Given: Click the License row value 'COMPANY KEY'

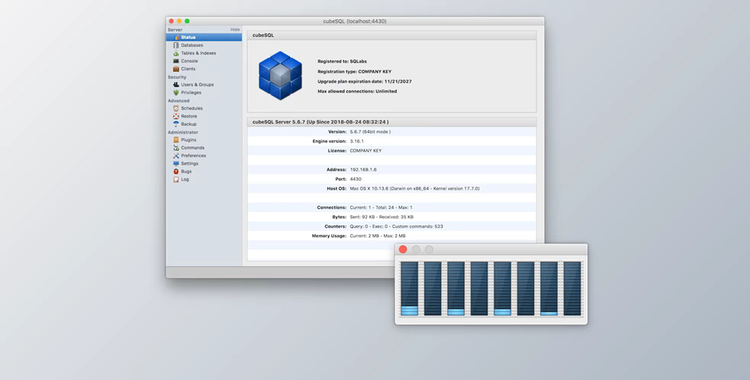Looking at the screenshot, I should [366, 151].
